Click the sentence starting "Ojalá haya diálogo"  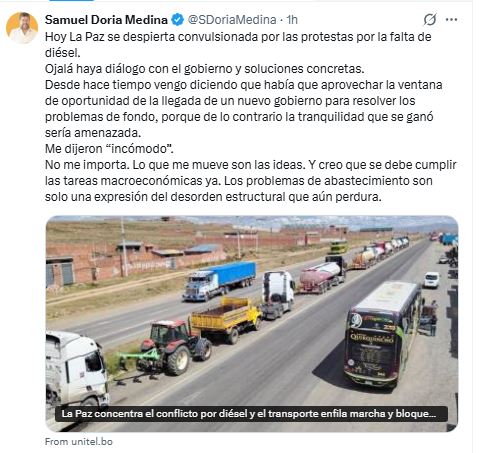point(205,69)
